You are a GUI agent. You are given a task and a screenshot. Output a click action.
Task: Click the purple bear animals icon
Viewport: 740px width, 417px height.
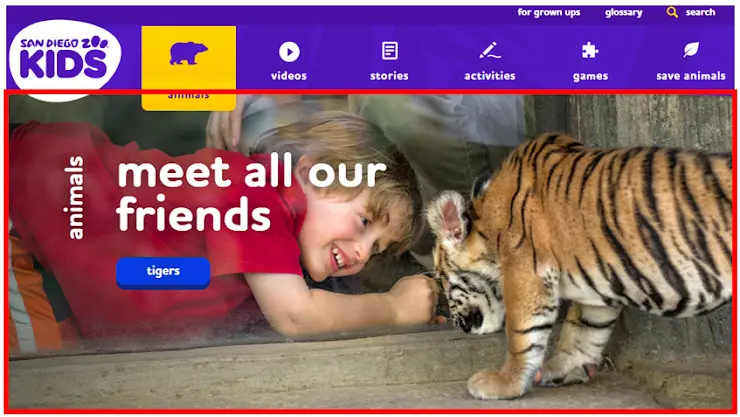tap(188, 53)
